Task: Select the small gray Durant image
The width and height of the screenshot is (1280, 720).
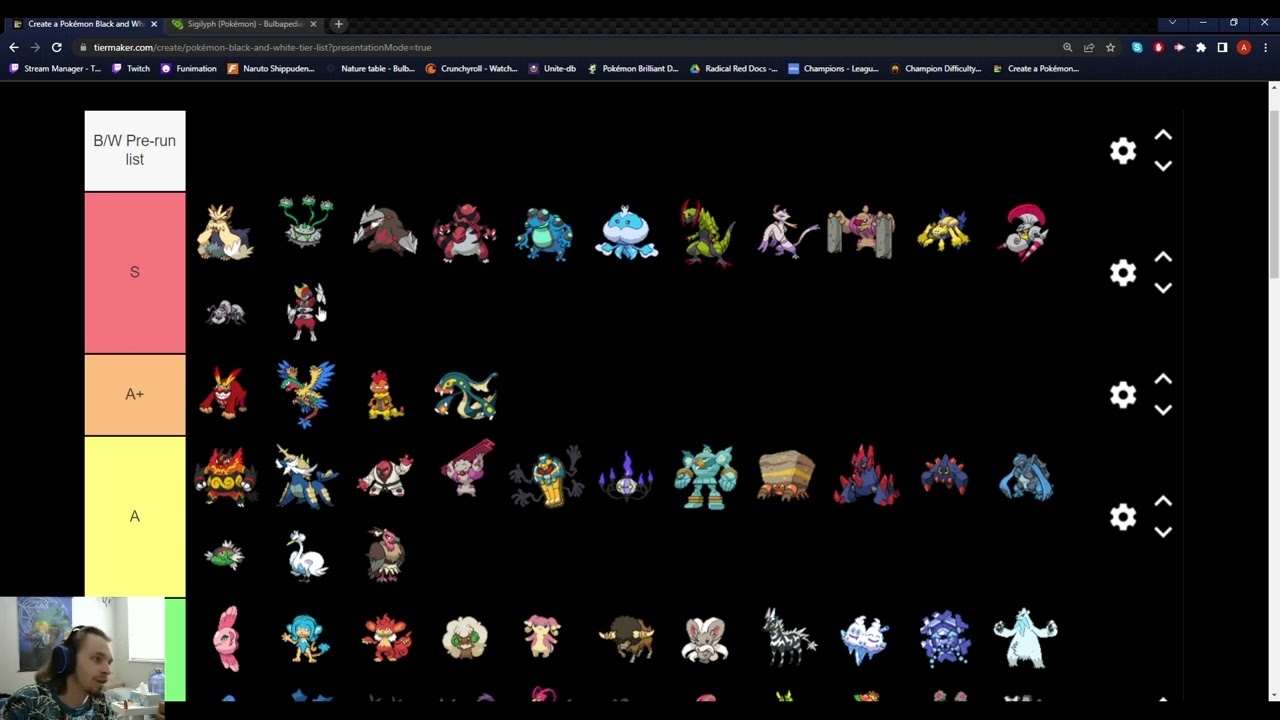Action: [225, 313]
